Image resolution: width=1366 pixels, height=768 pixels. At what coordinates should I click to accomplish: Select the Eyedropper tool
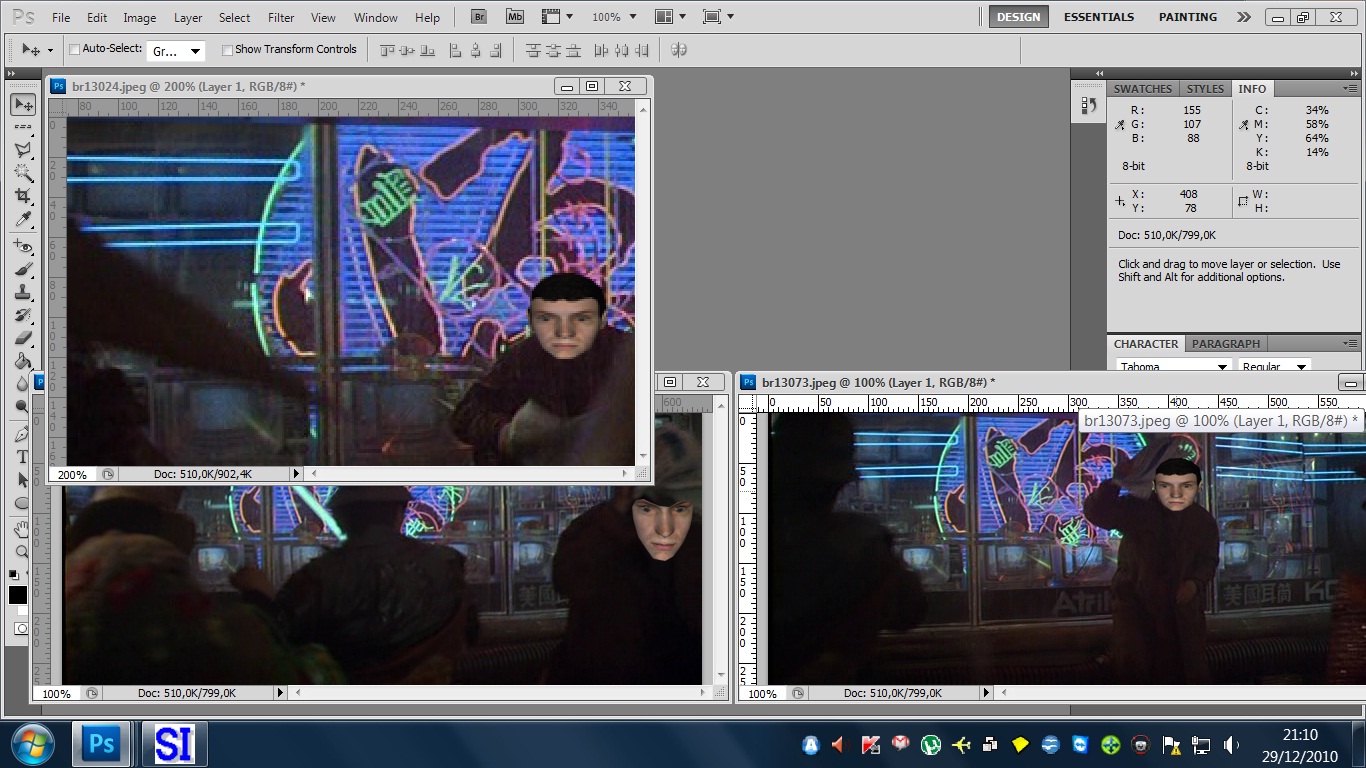[22, 220]
